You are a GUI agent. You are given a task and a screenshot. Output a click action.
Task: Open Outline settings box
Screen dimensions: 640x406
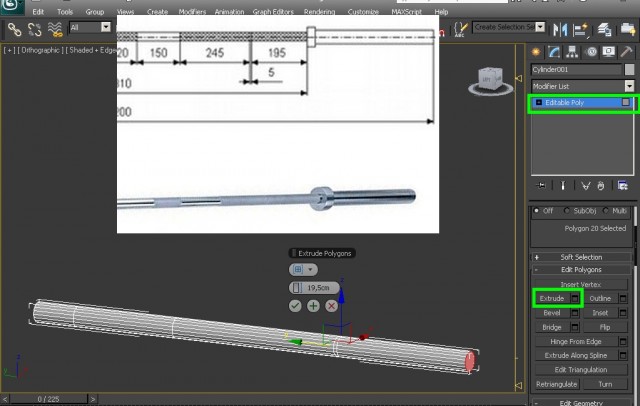pyautogui.click(x=623, y=299)
